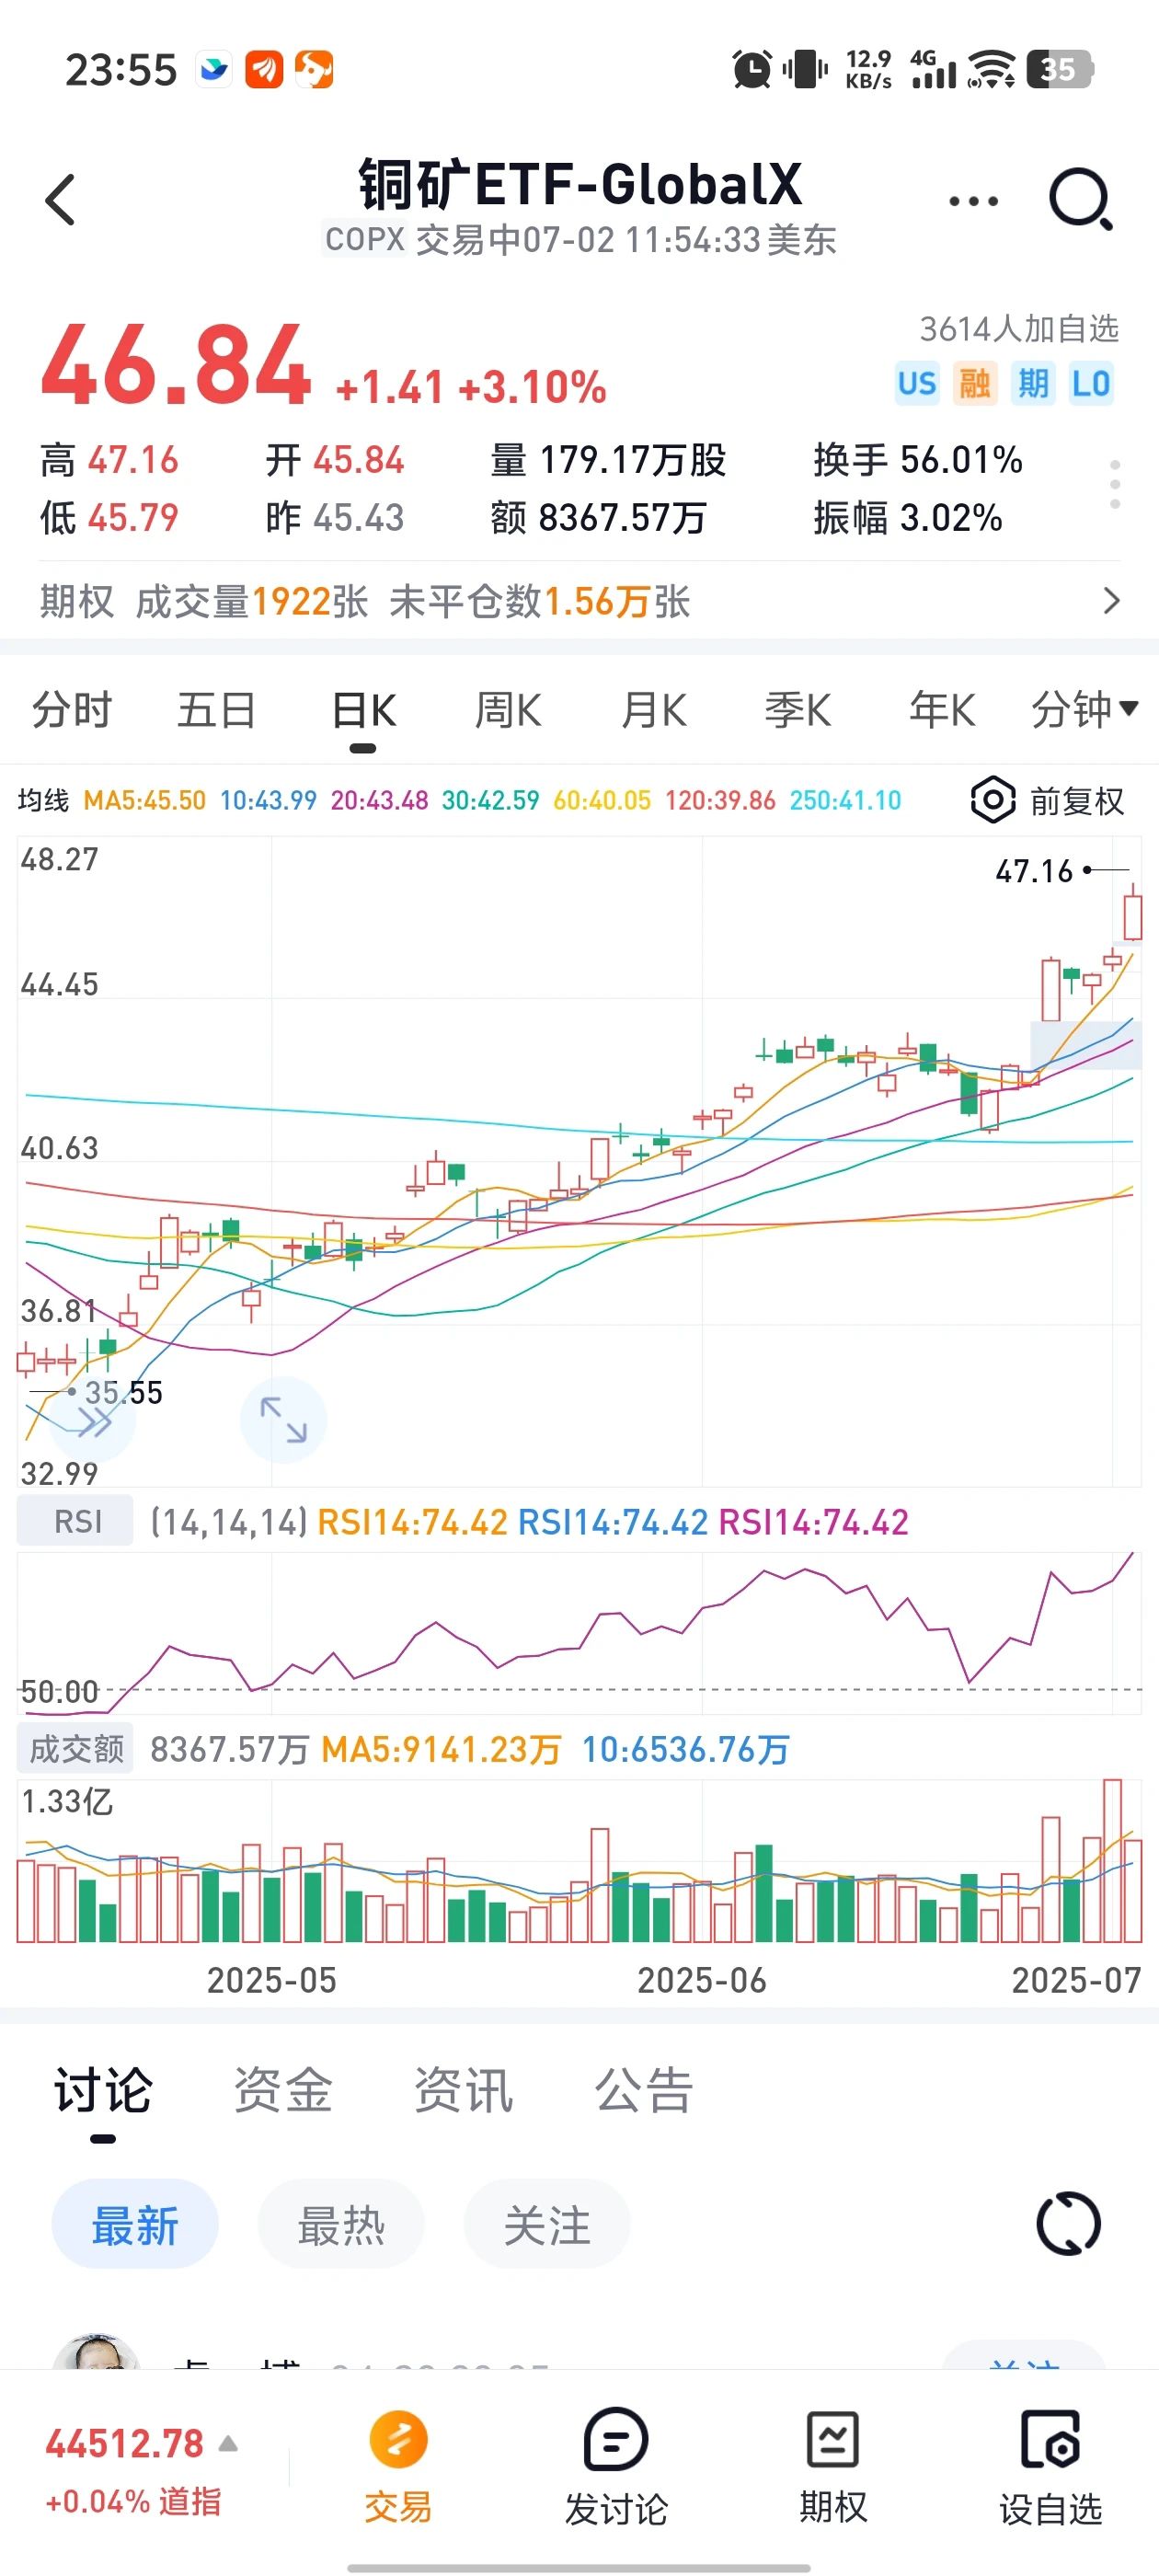Change the 成交额 indicator selector
This screenshot has width=1159, height=2576.
pos(76,1749)
